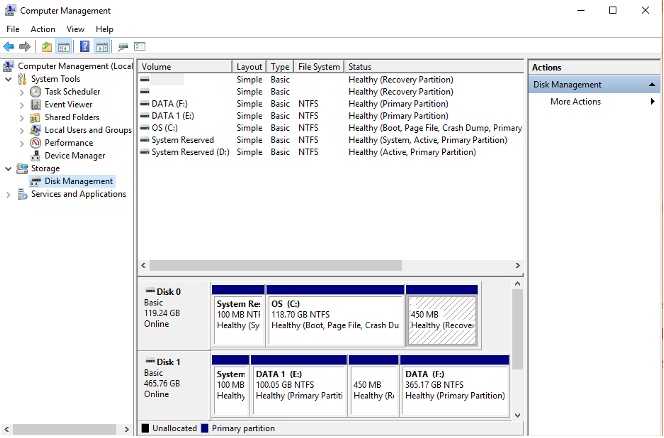Screen dimensions: 664x438
Task: Select the DATA (F:) partition block on Disk 1
Action: [x=455, y=391]
